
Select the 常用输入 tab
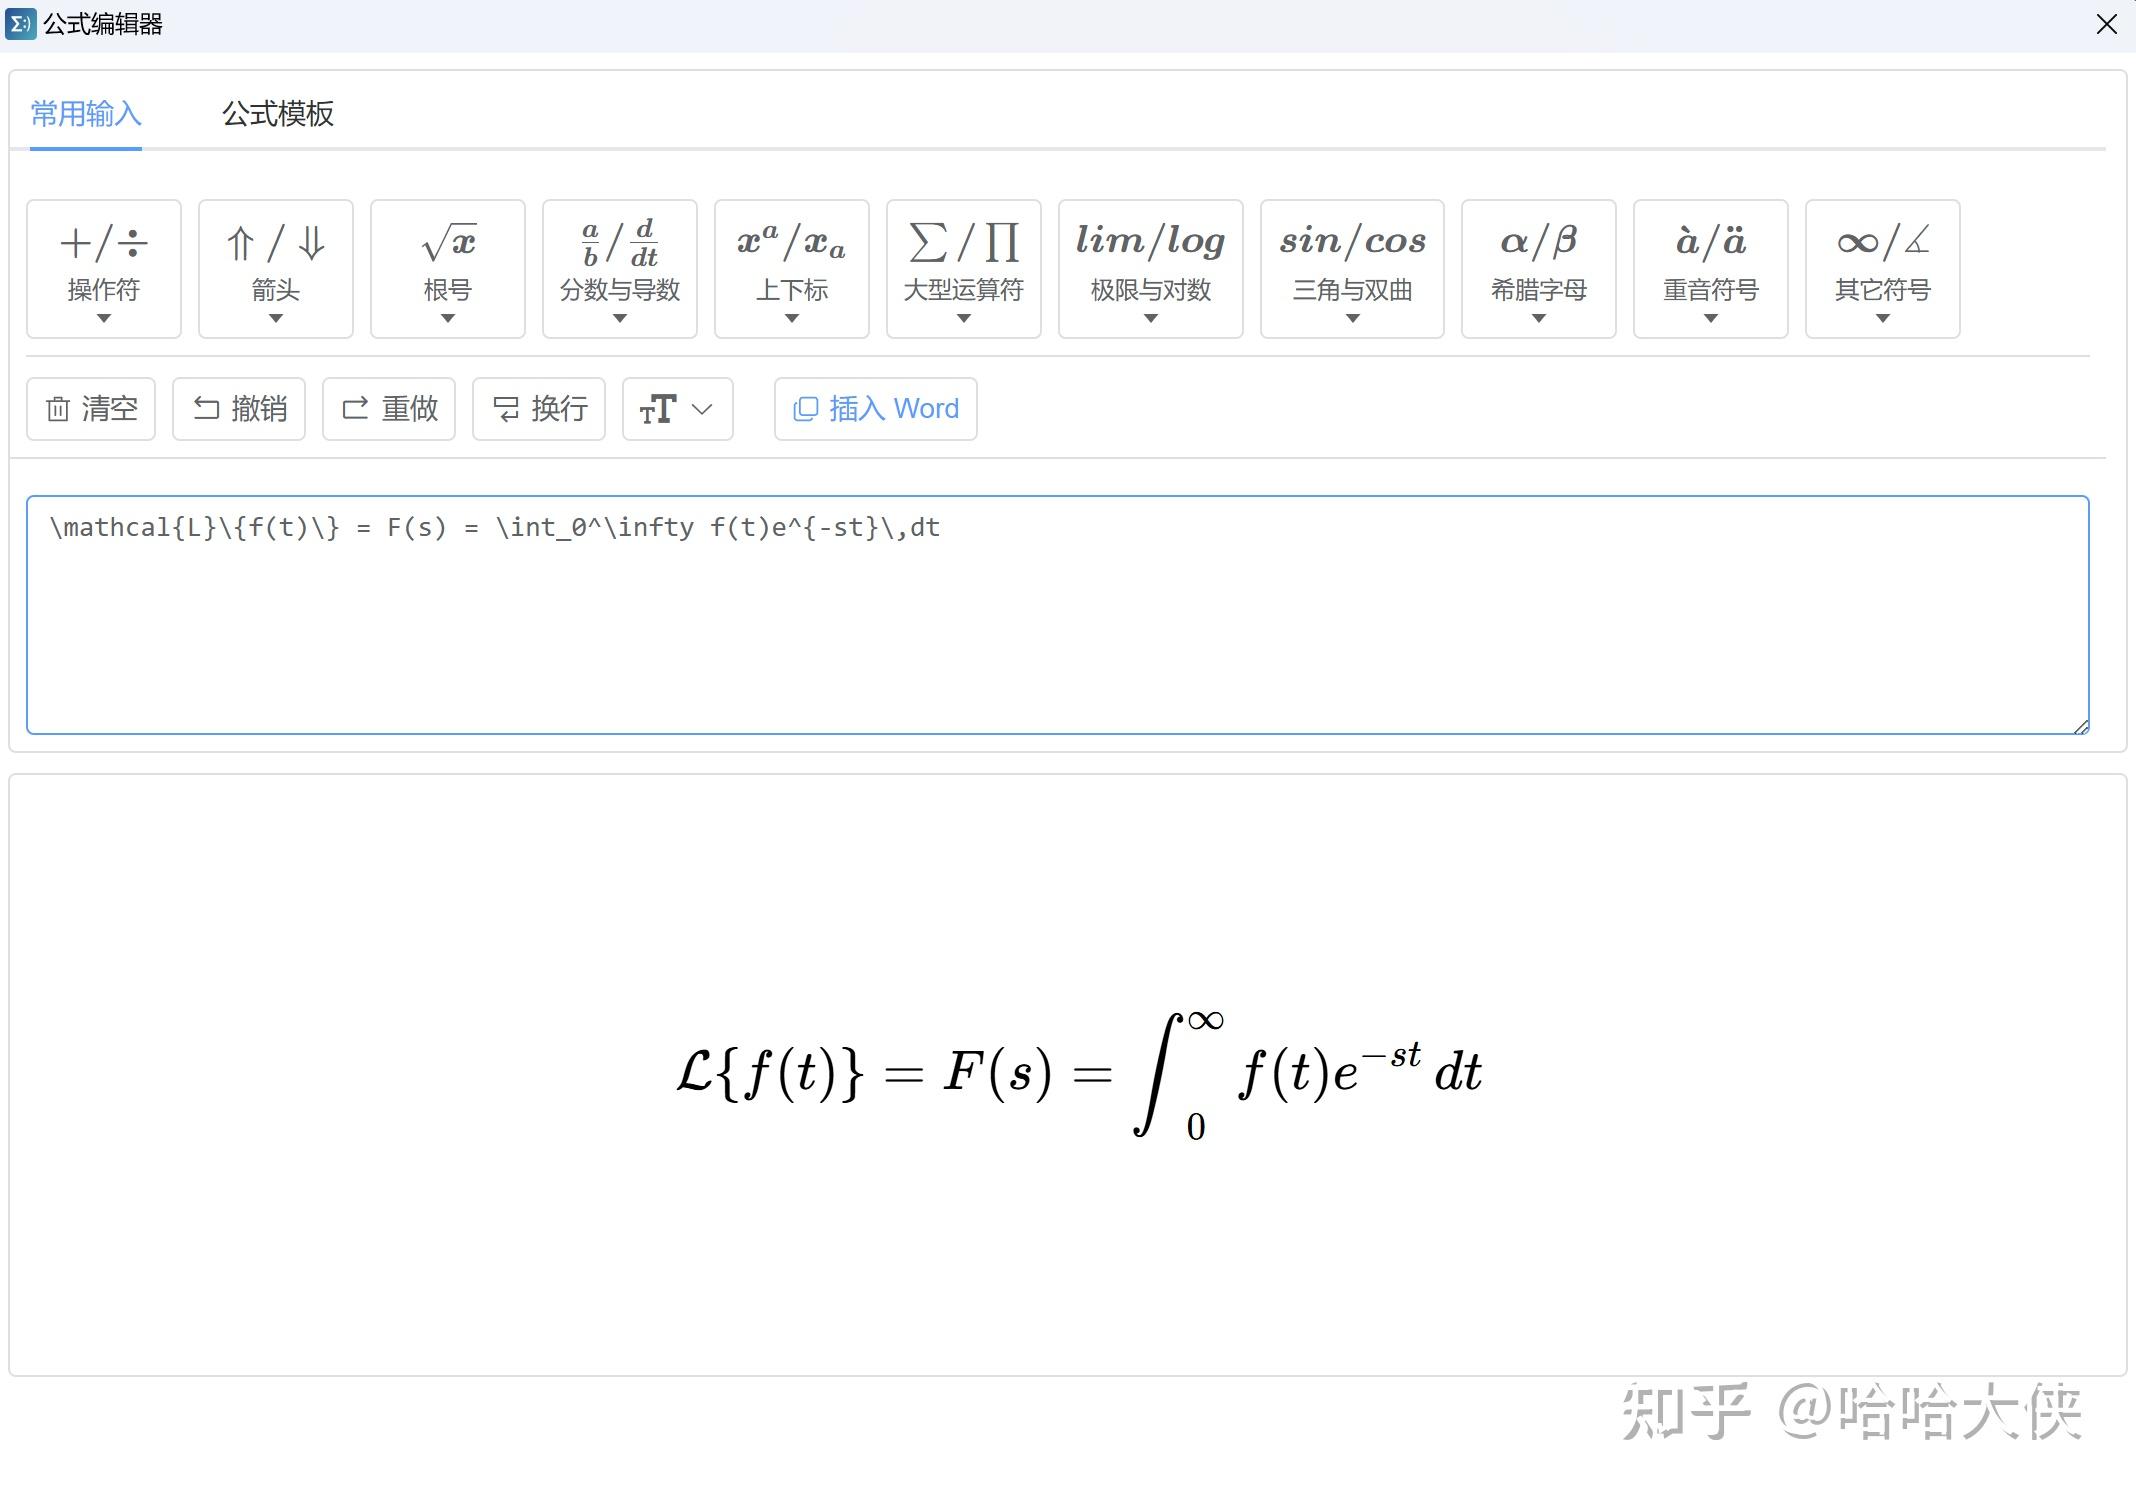click(86, 114)
